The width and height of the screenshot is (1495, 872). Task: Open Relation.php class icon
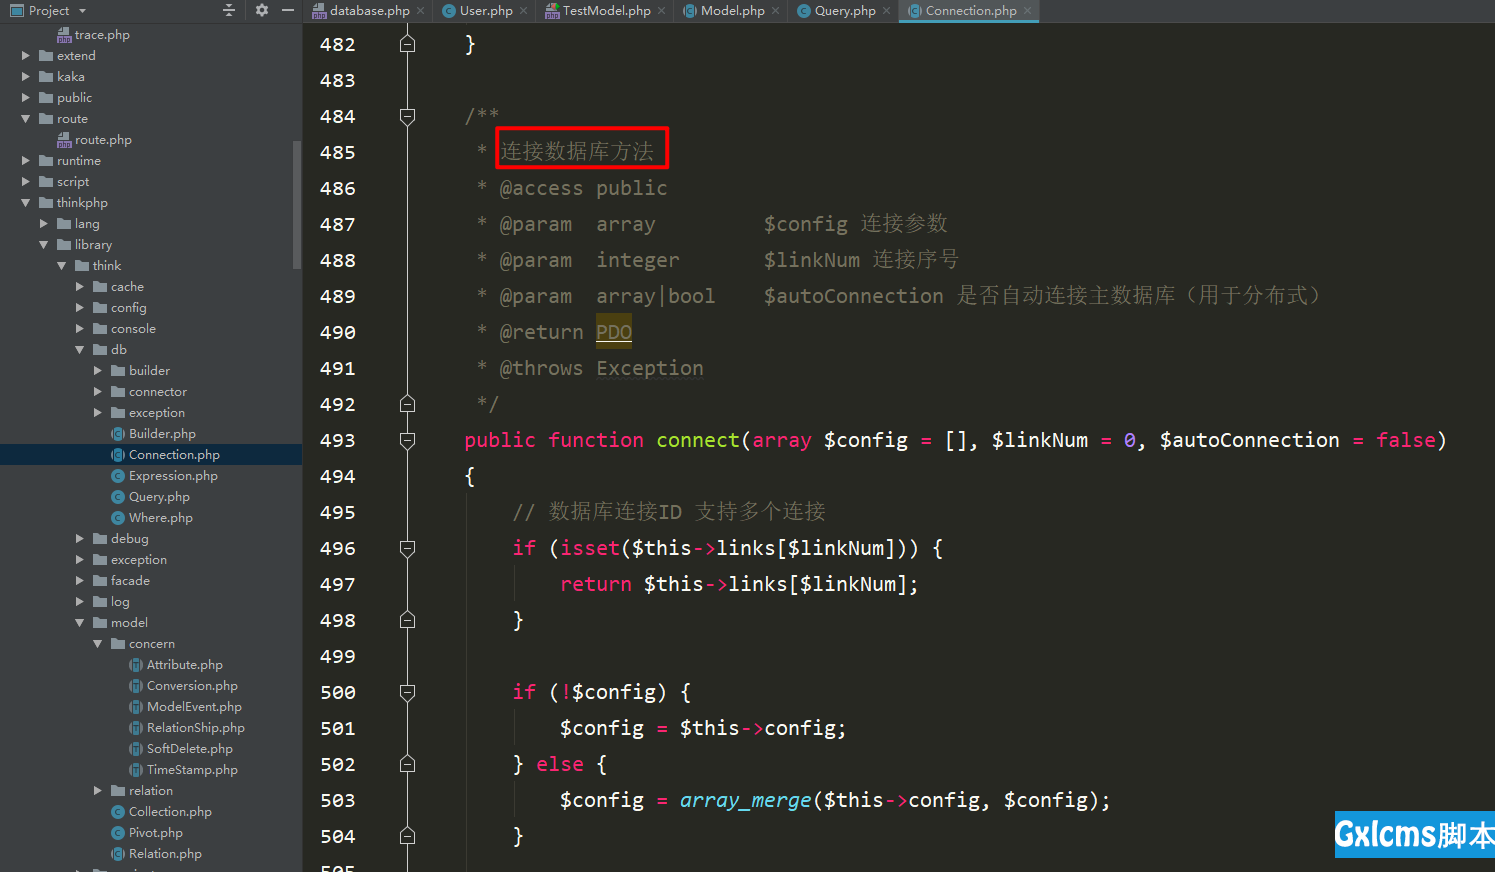click(118, 854)
